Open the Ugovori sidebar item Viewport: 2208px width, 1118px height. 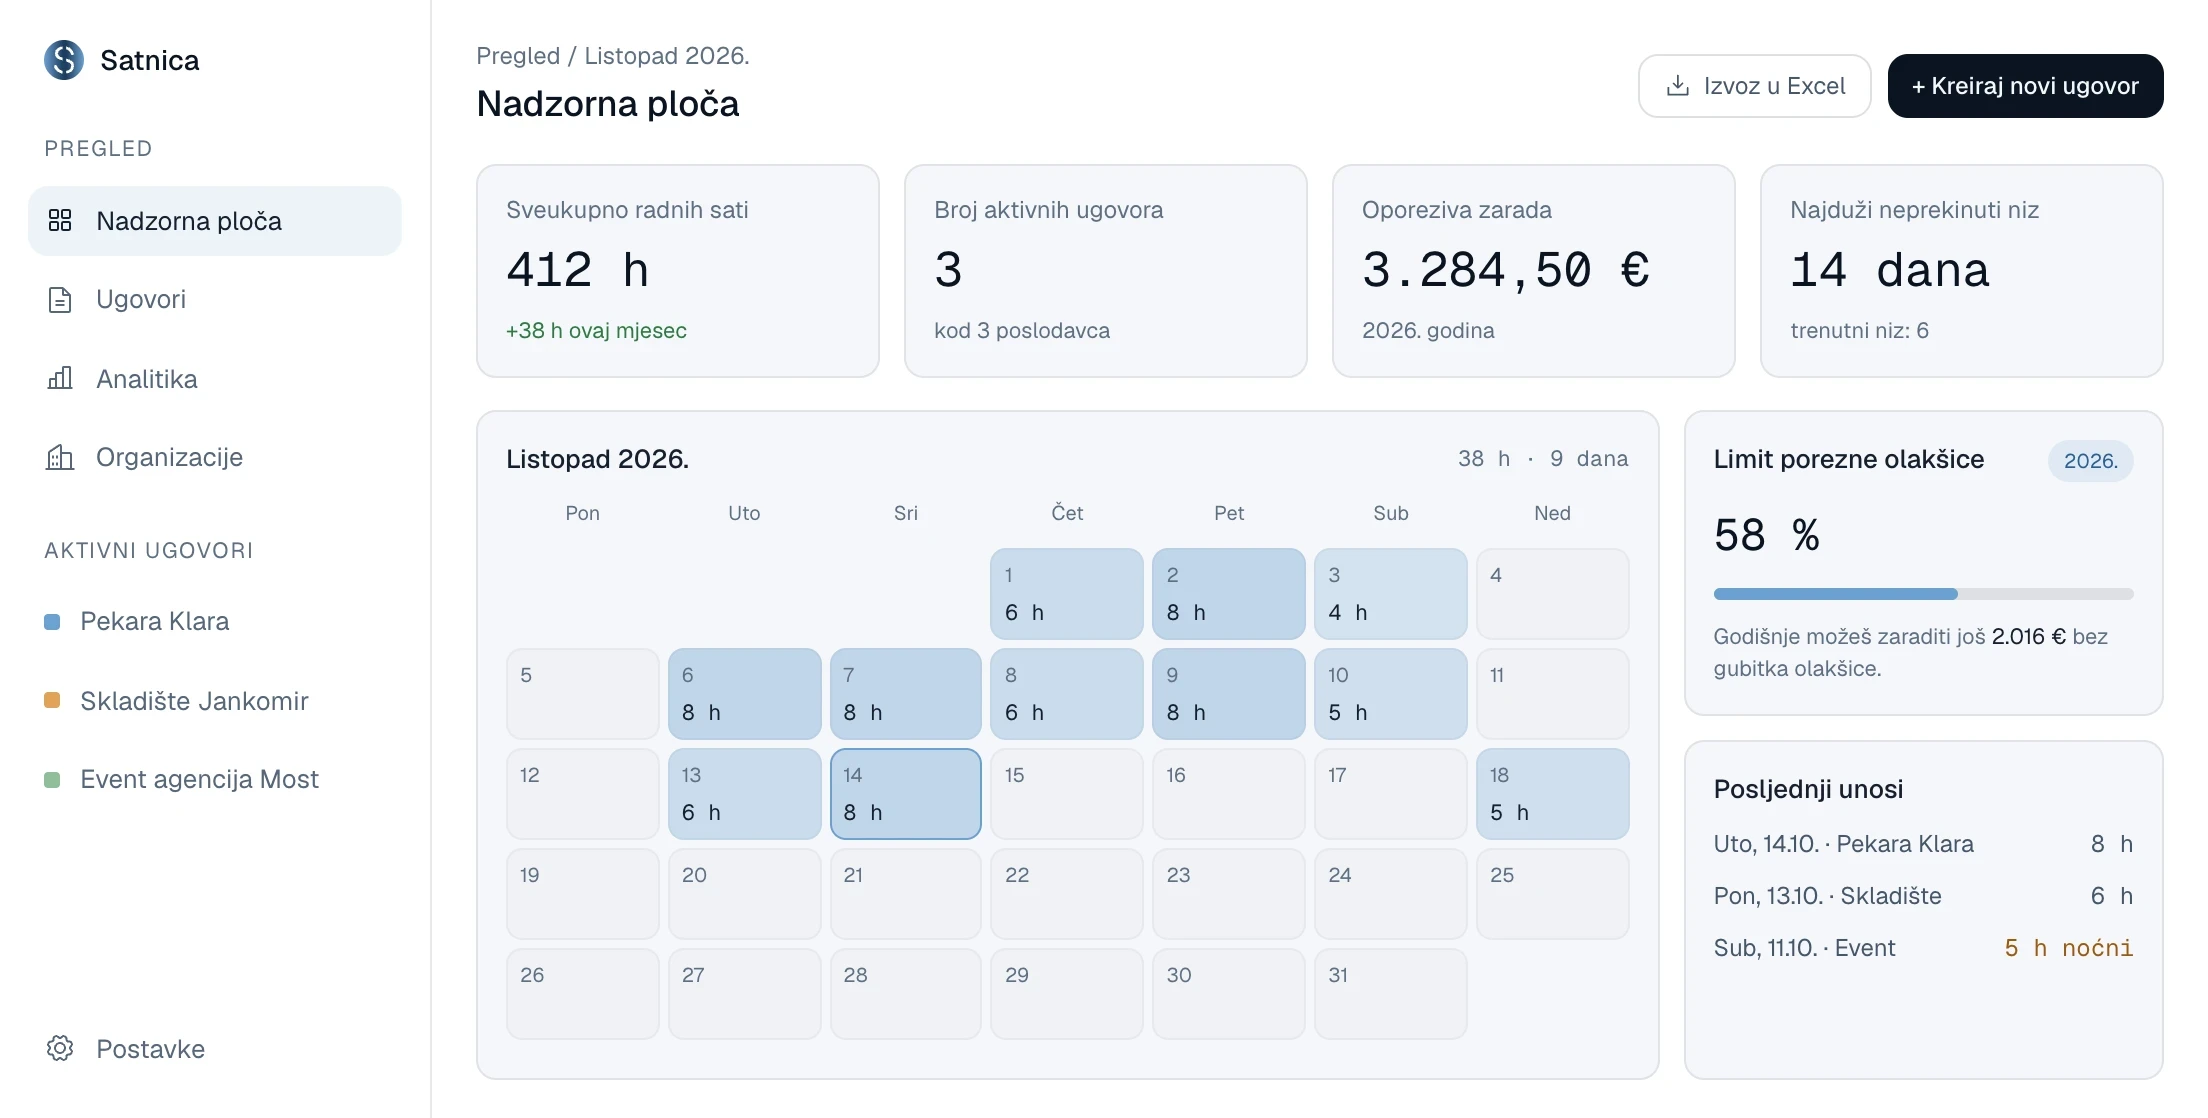(x=215, y=299)
